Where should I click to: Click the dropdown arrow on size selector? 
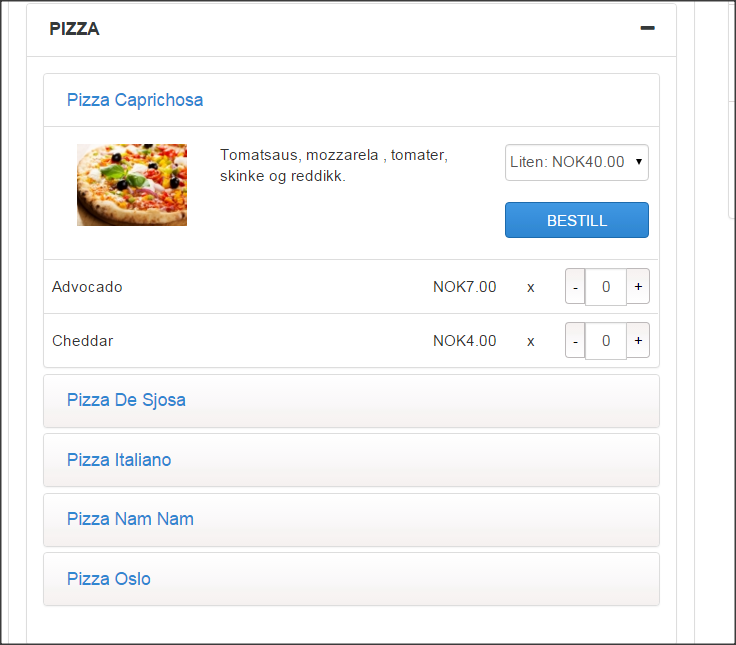tap(639, 162)
